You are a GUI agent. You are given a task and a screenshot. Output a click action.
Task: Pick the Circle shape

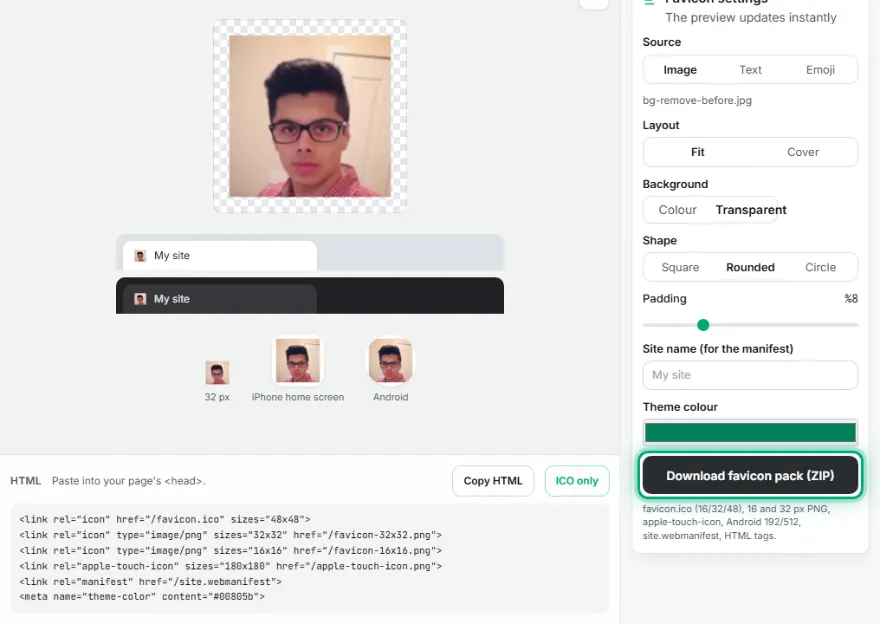click(821, 267)
